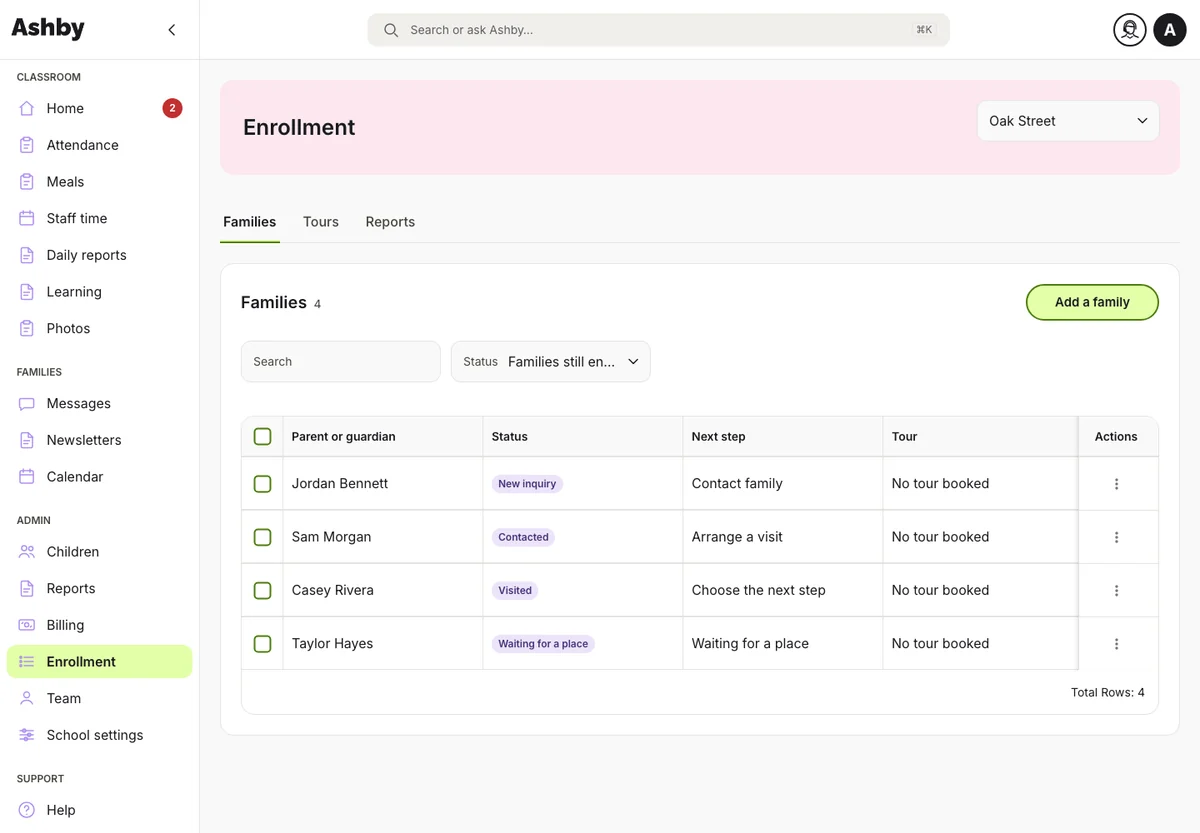The height and width of the screenshot is (833, 1200).
Task: Click the Ashby logo
Action: [x=48, y=29]
